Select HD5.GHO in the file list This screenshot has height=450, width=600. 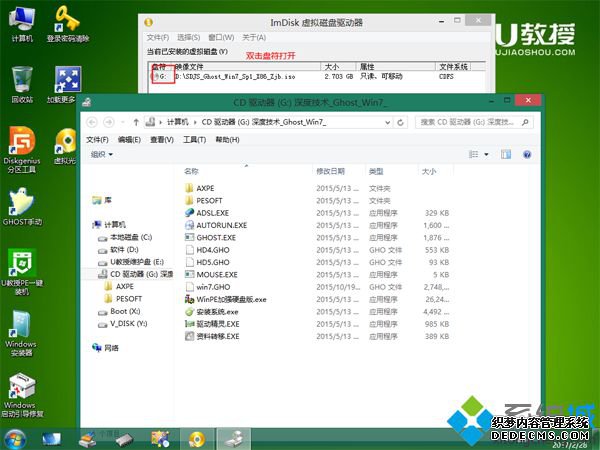(x=207, y=262)
